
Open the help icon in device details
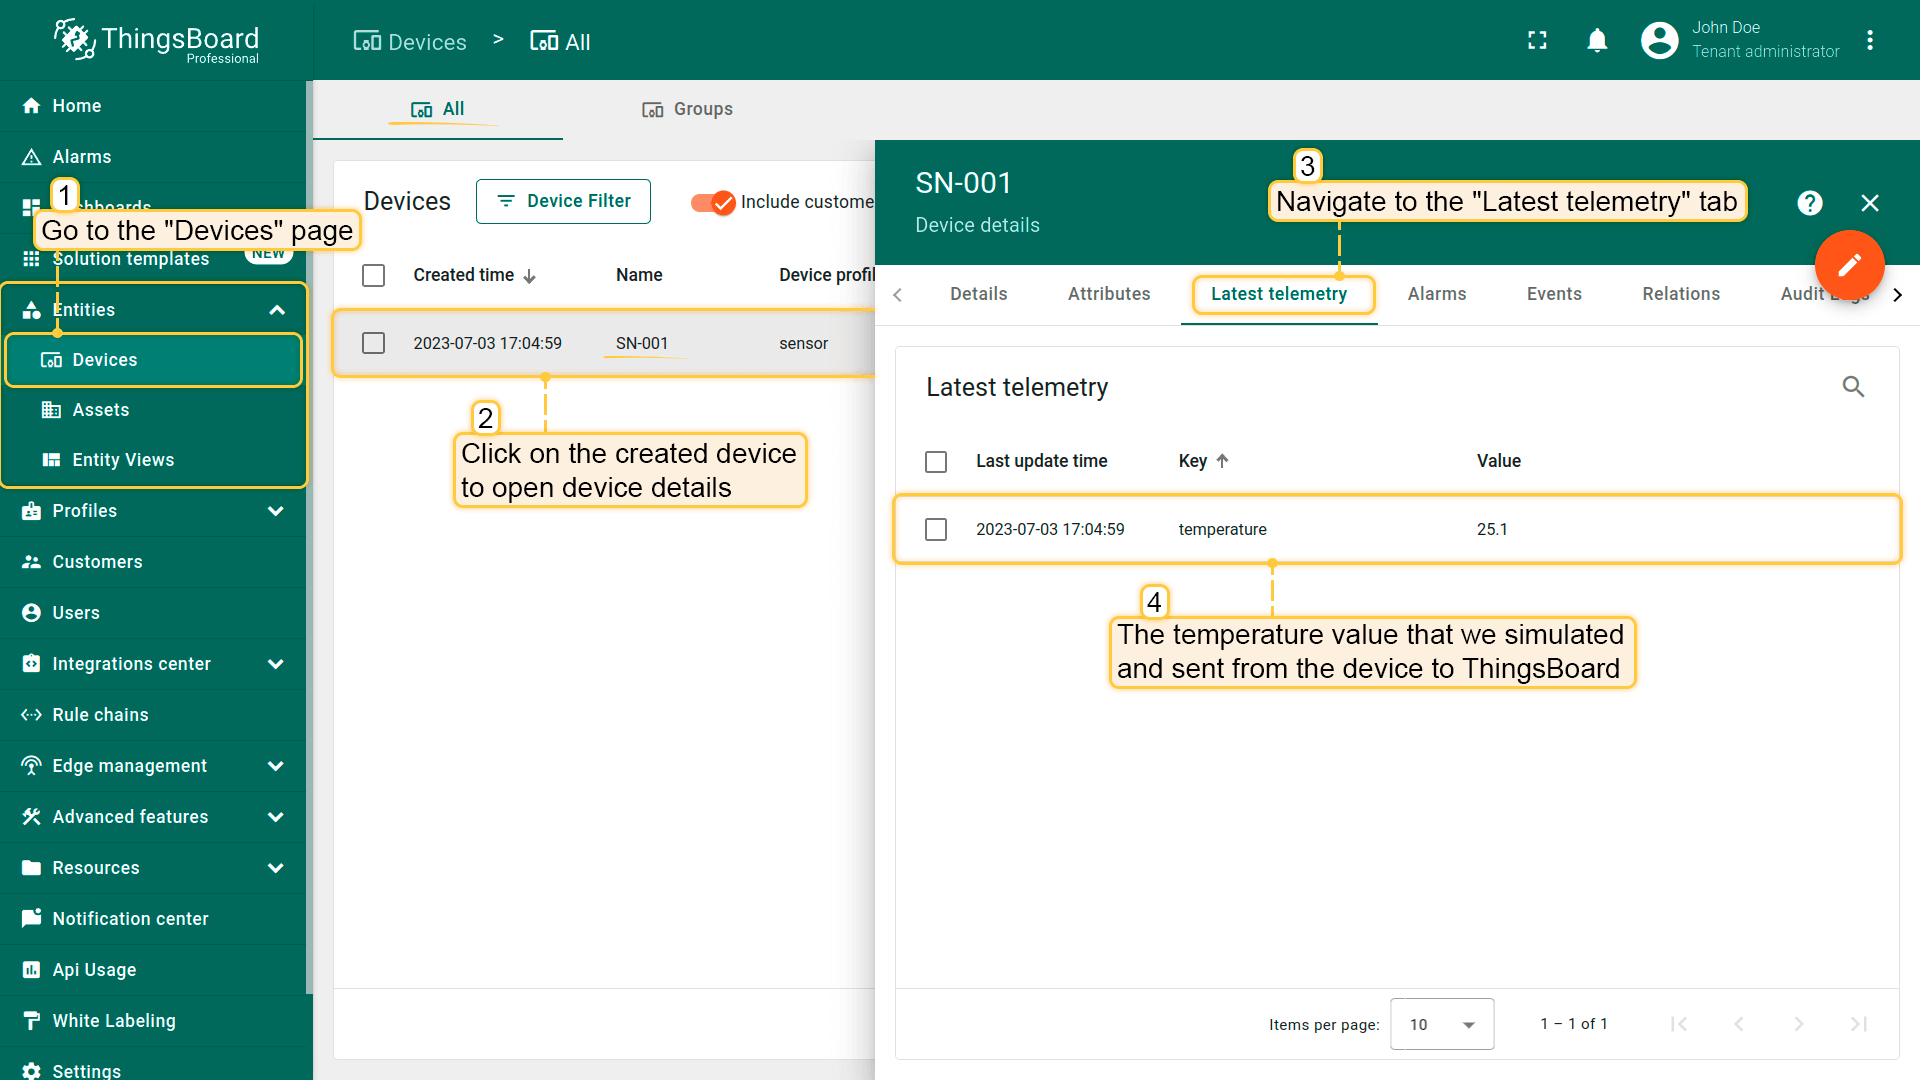pyautogui.click(x=1810, y=203)
